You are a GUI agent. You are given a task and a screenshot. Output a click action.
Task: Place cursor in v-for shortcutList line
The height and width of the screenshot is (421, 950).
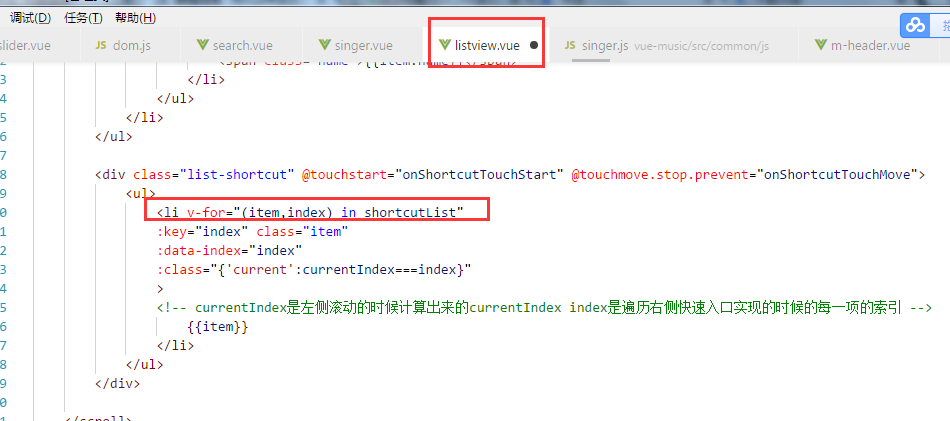point(310,212)
